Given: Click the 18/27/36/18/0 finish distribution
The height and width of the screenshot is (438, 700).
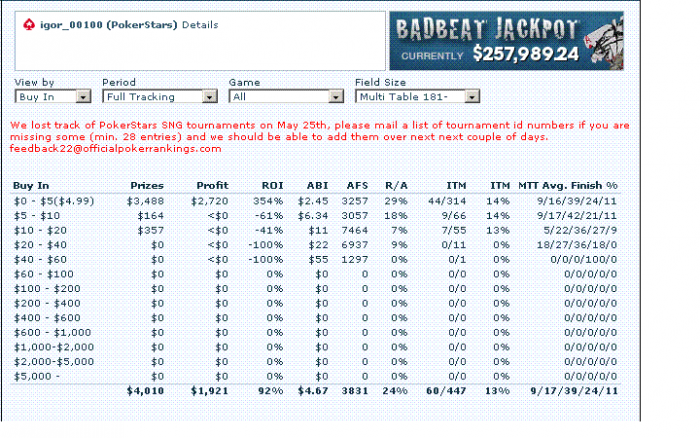Looking at the screenshot, I should 577,245.
